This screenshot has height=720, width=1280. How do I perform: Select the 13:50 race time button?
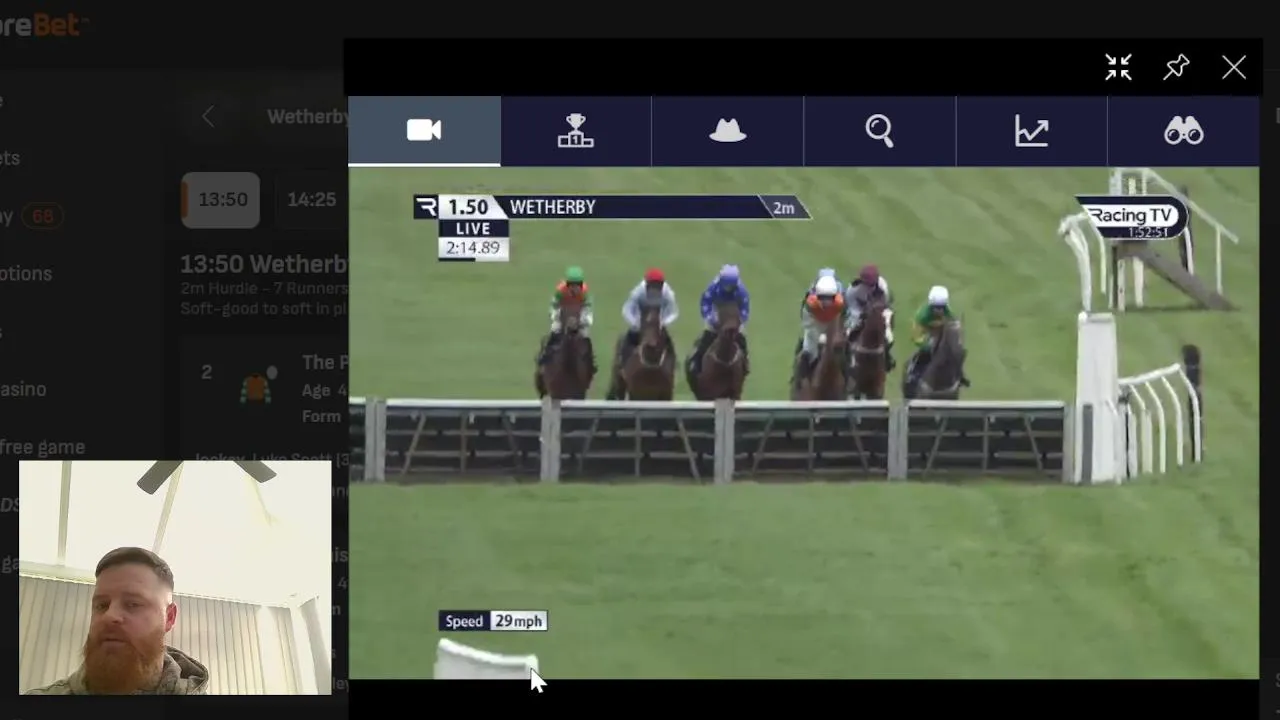(x=222, y=200)
